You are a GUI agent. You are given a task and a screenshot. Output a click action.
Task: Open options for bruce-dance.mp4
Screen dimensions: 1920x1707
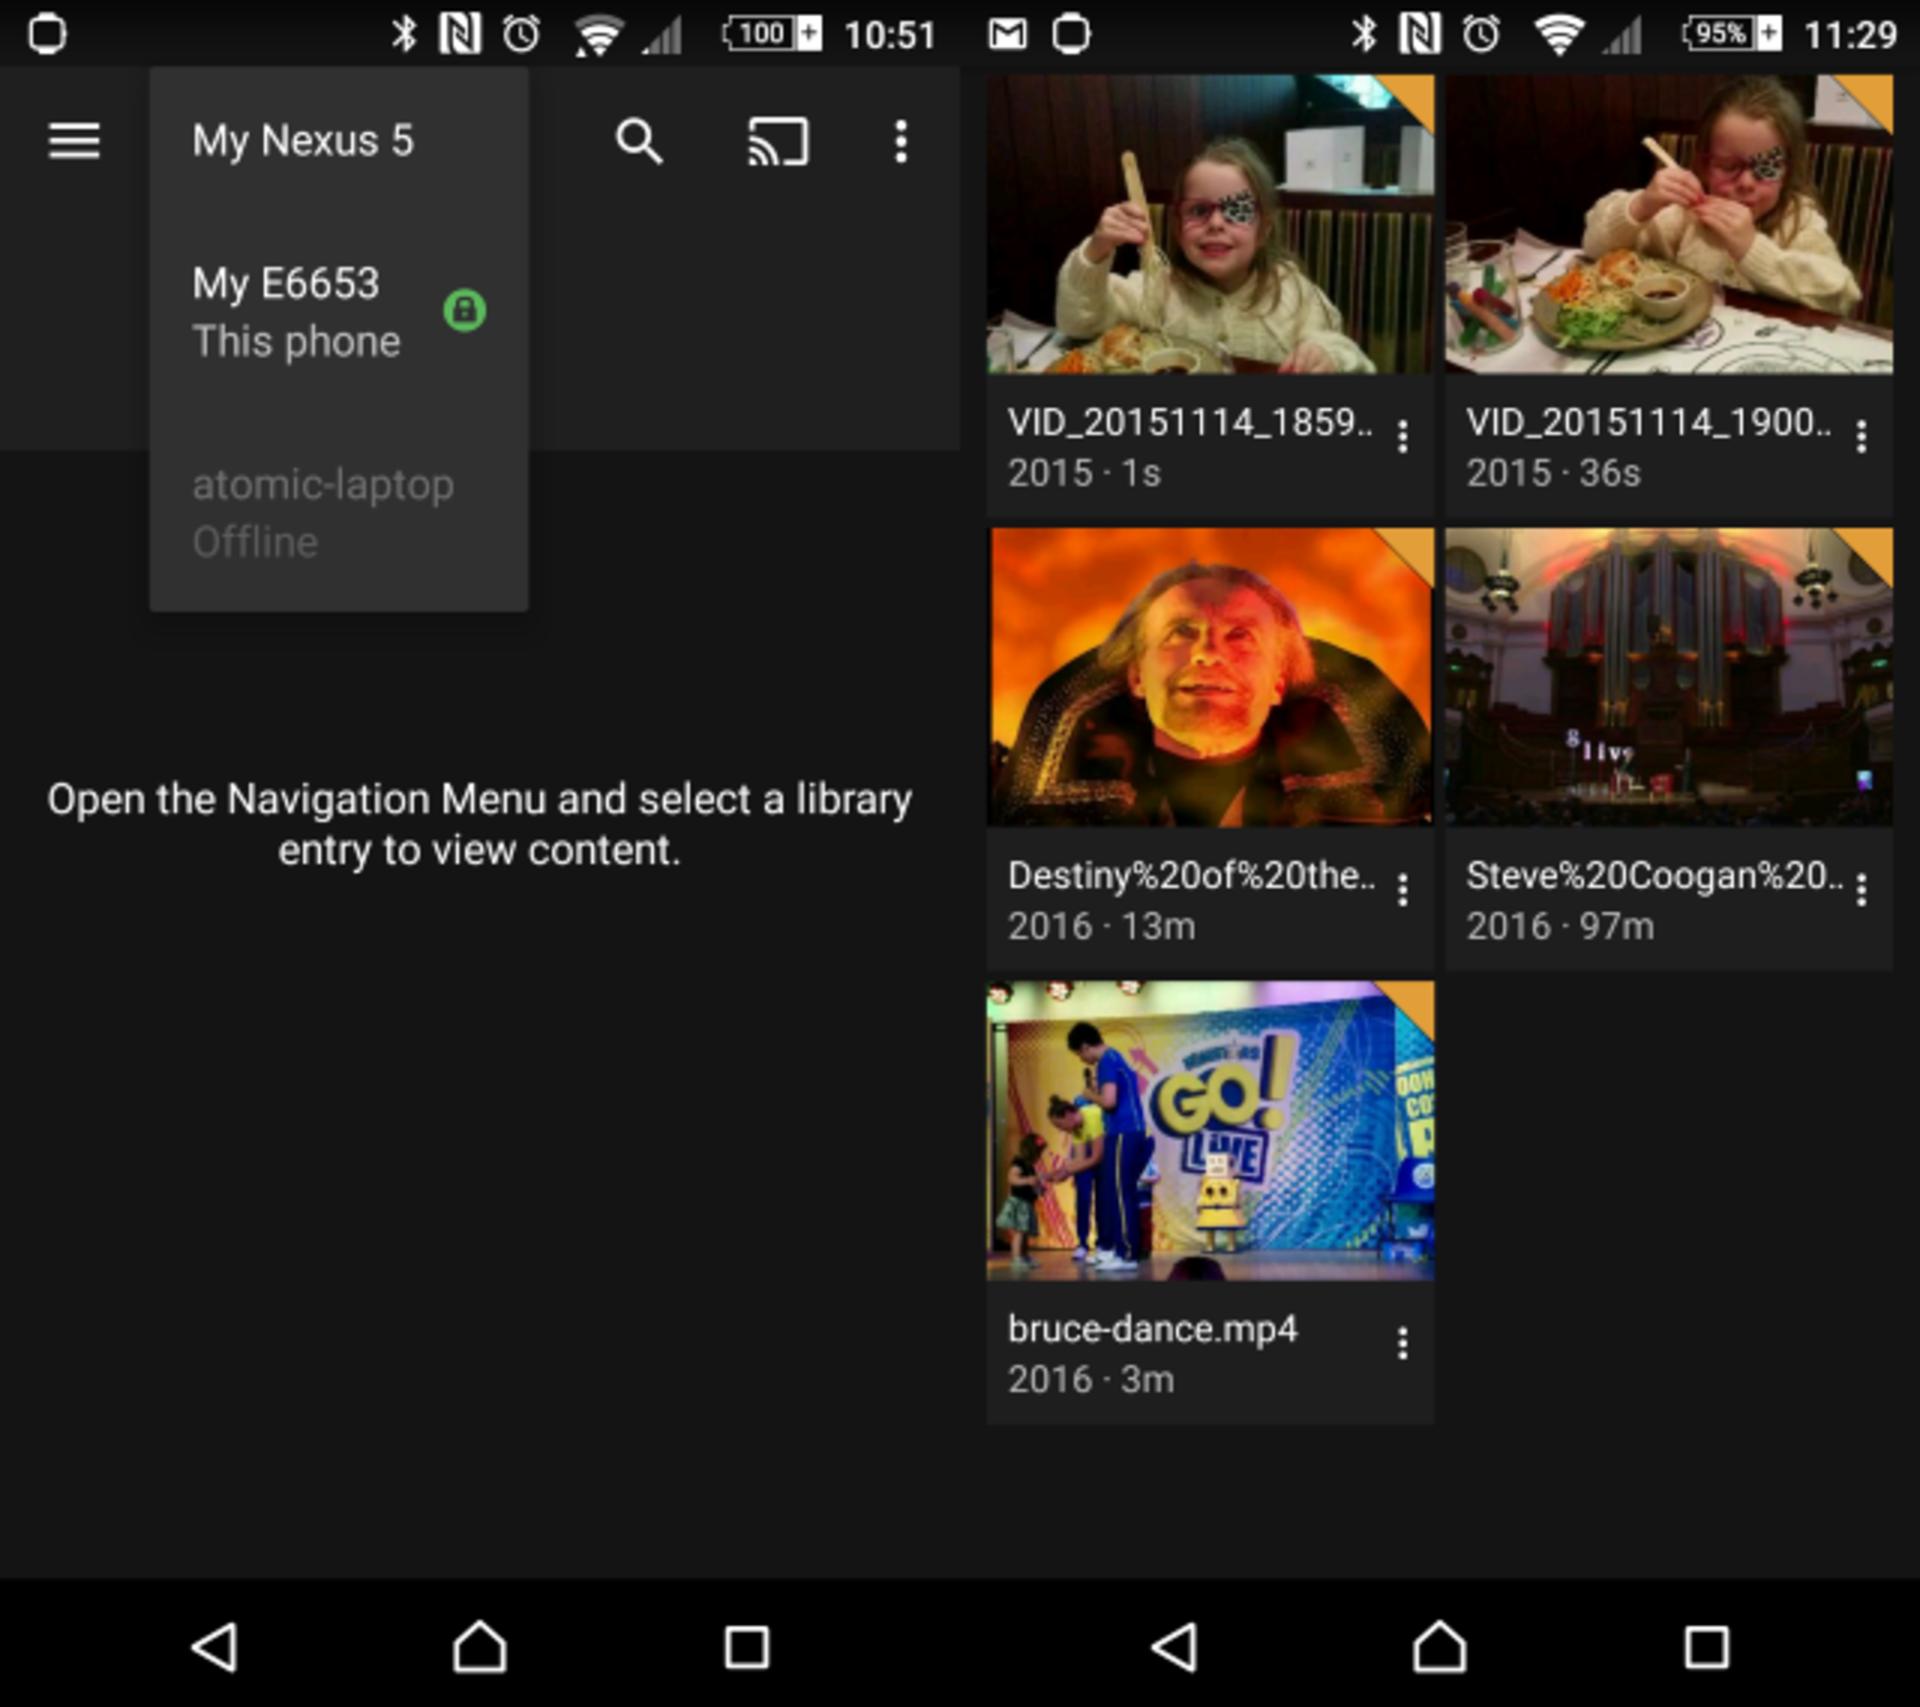click(1403, 1343)
